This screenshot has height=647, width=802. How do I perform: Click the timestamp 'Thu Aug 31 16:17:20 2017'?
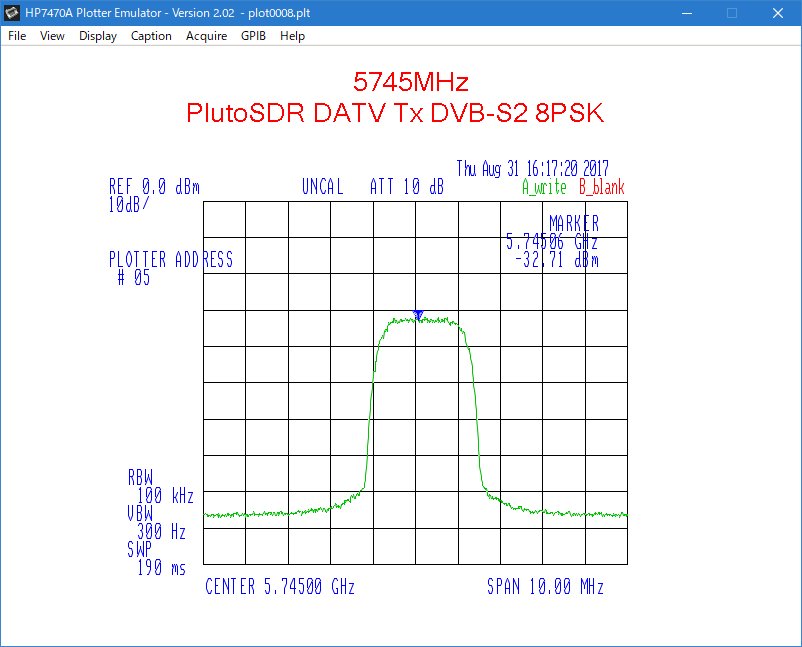(x=532, y=168)
